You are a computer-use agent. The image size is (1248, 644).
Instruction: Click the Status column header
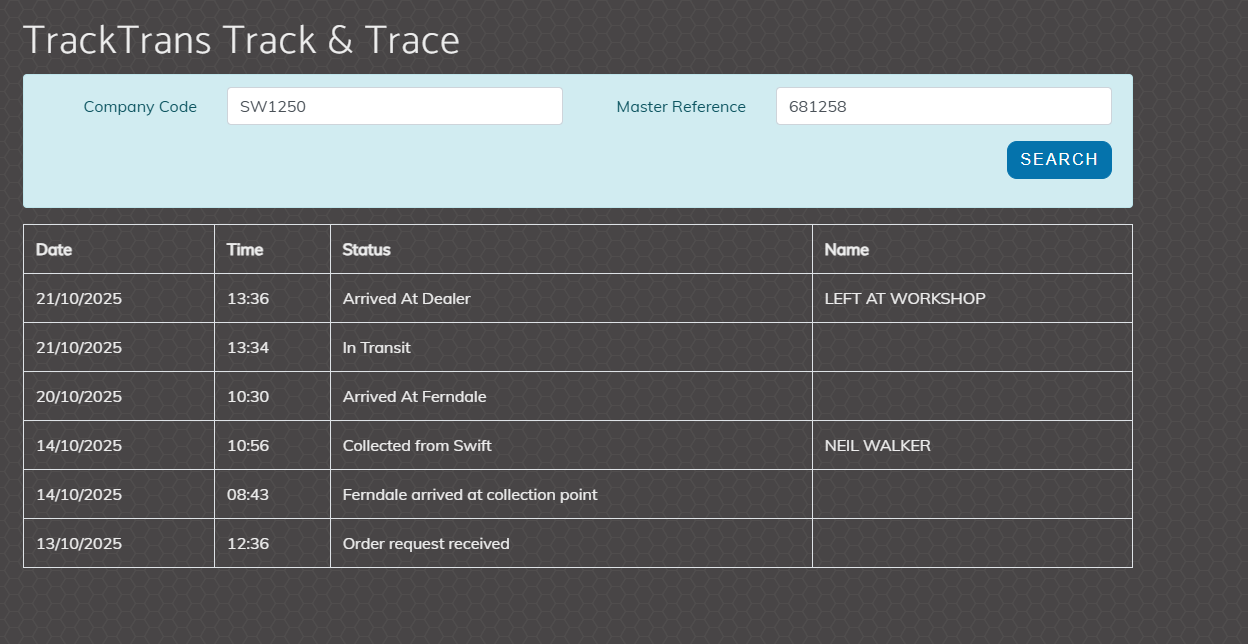[x=366, y=250]
